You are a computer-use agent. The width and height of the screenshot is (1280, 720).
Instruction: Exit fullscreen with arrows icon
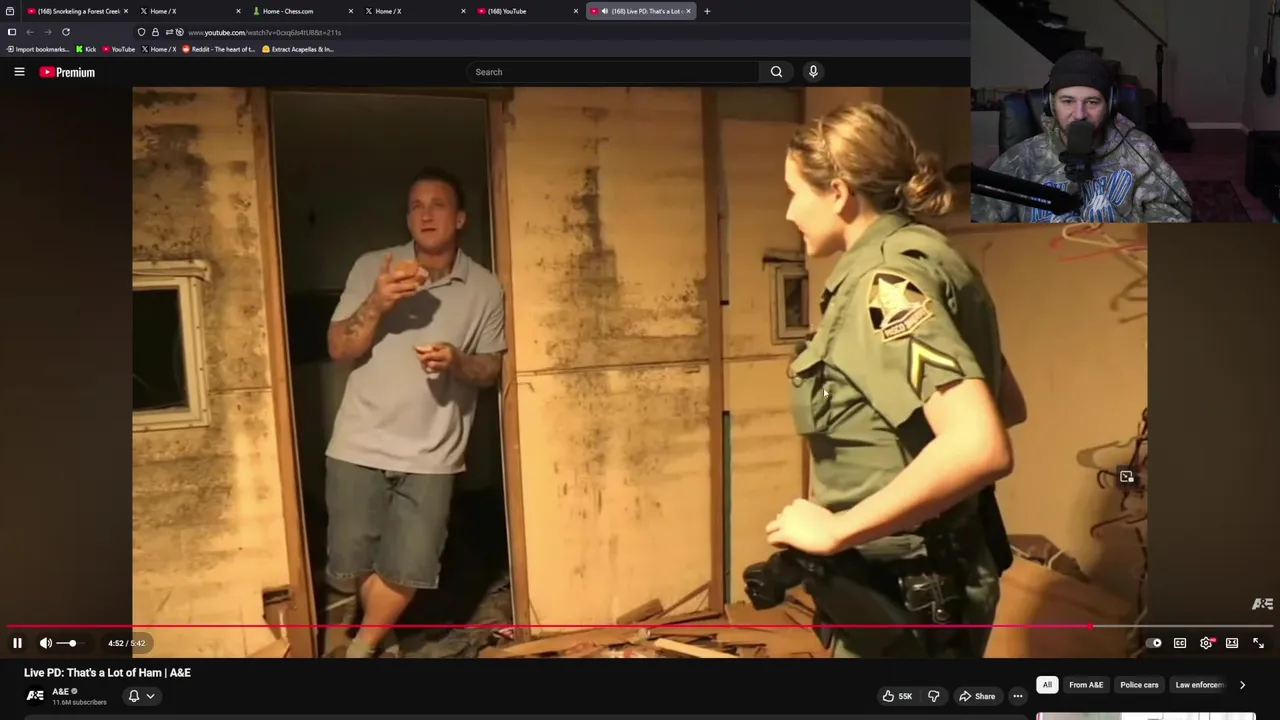1258,643
